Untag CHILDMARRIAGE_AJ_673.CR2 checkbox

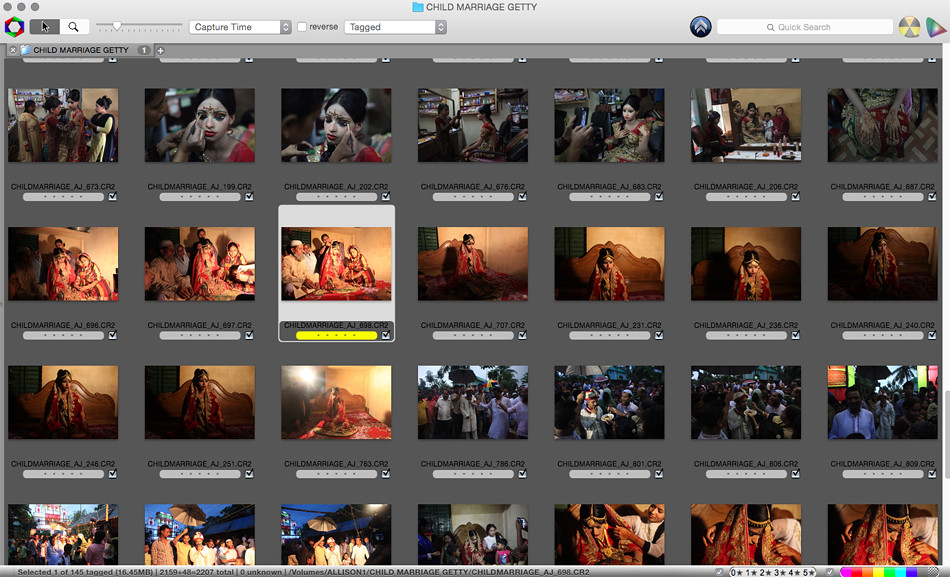pyautogui.click(x=113, y=196)
